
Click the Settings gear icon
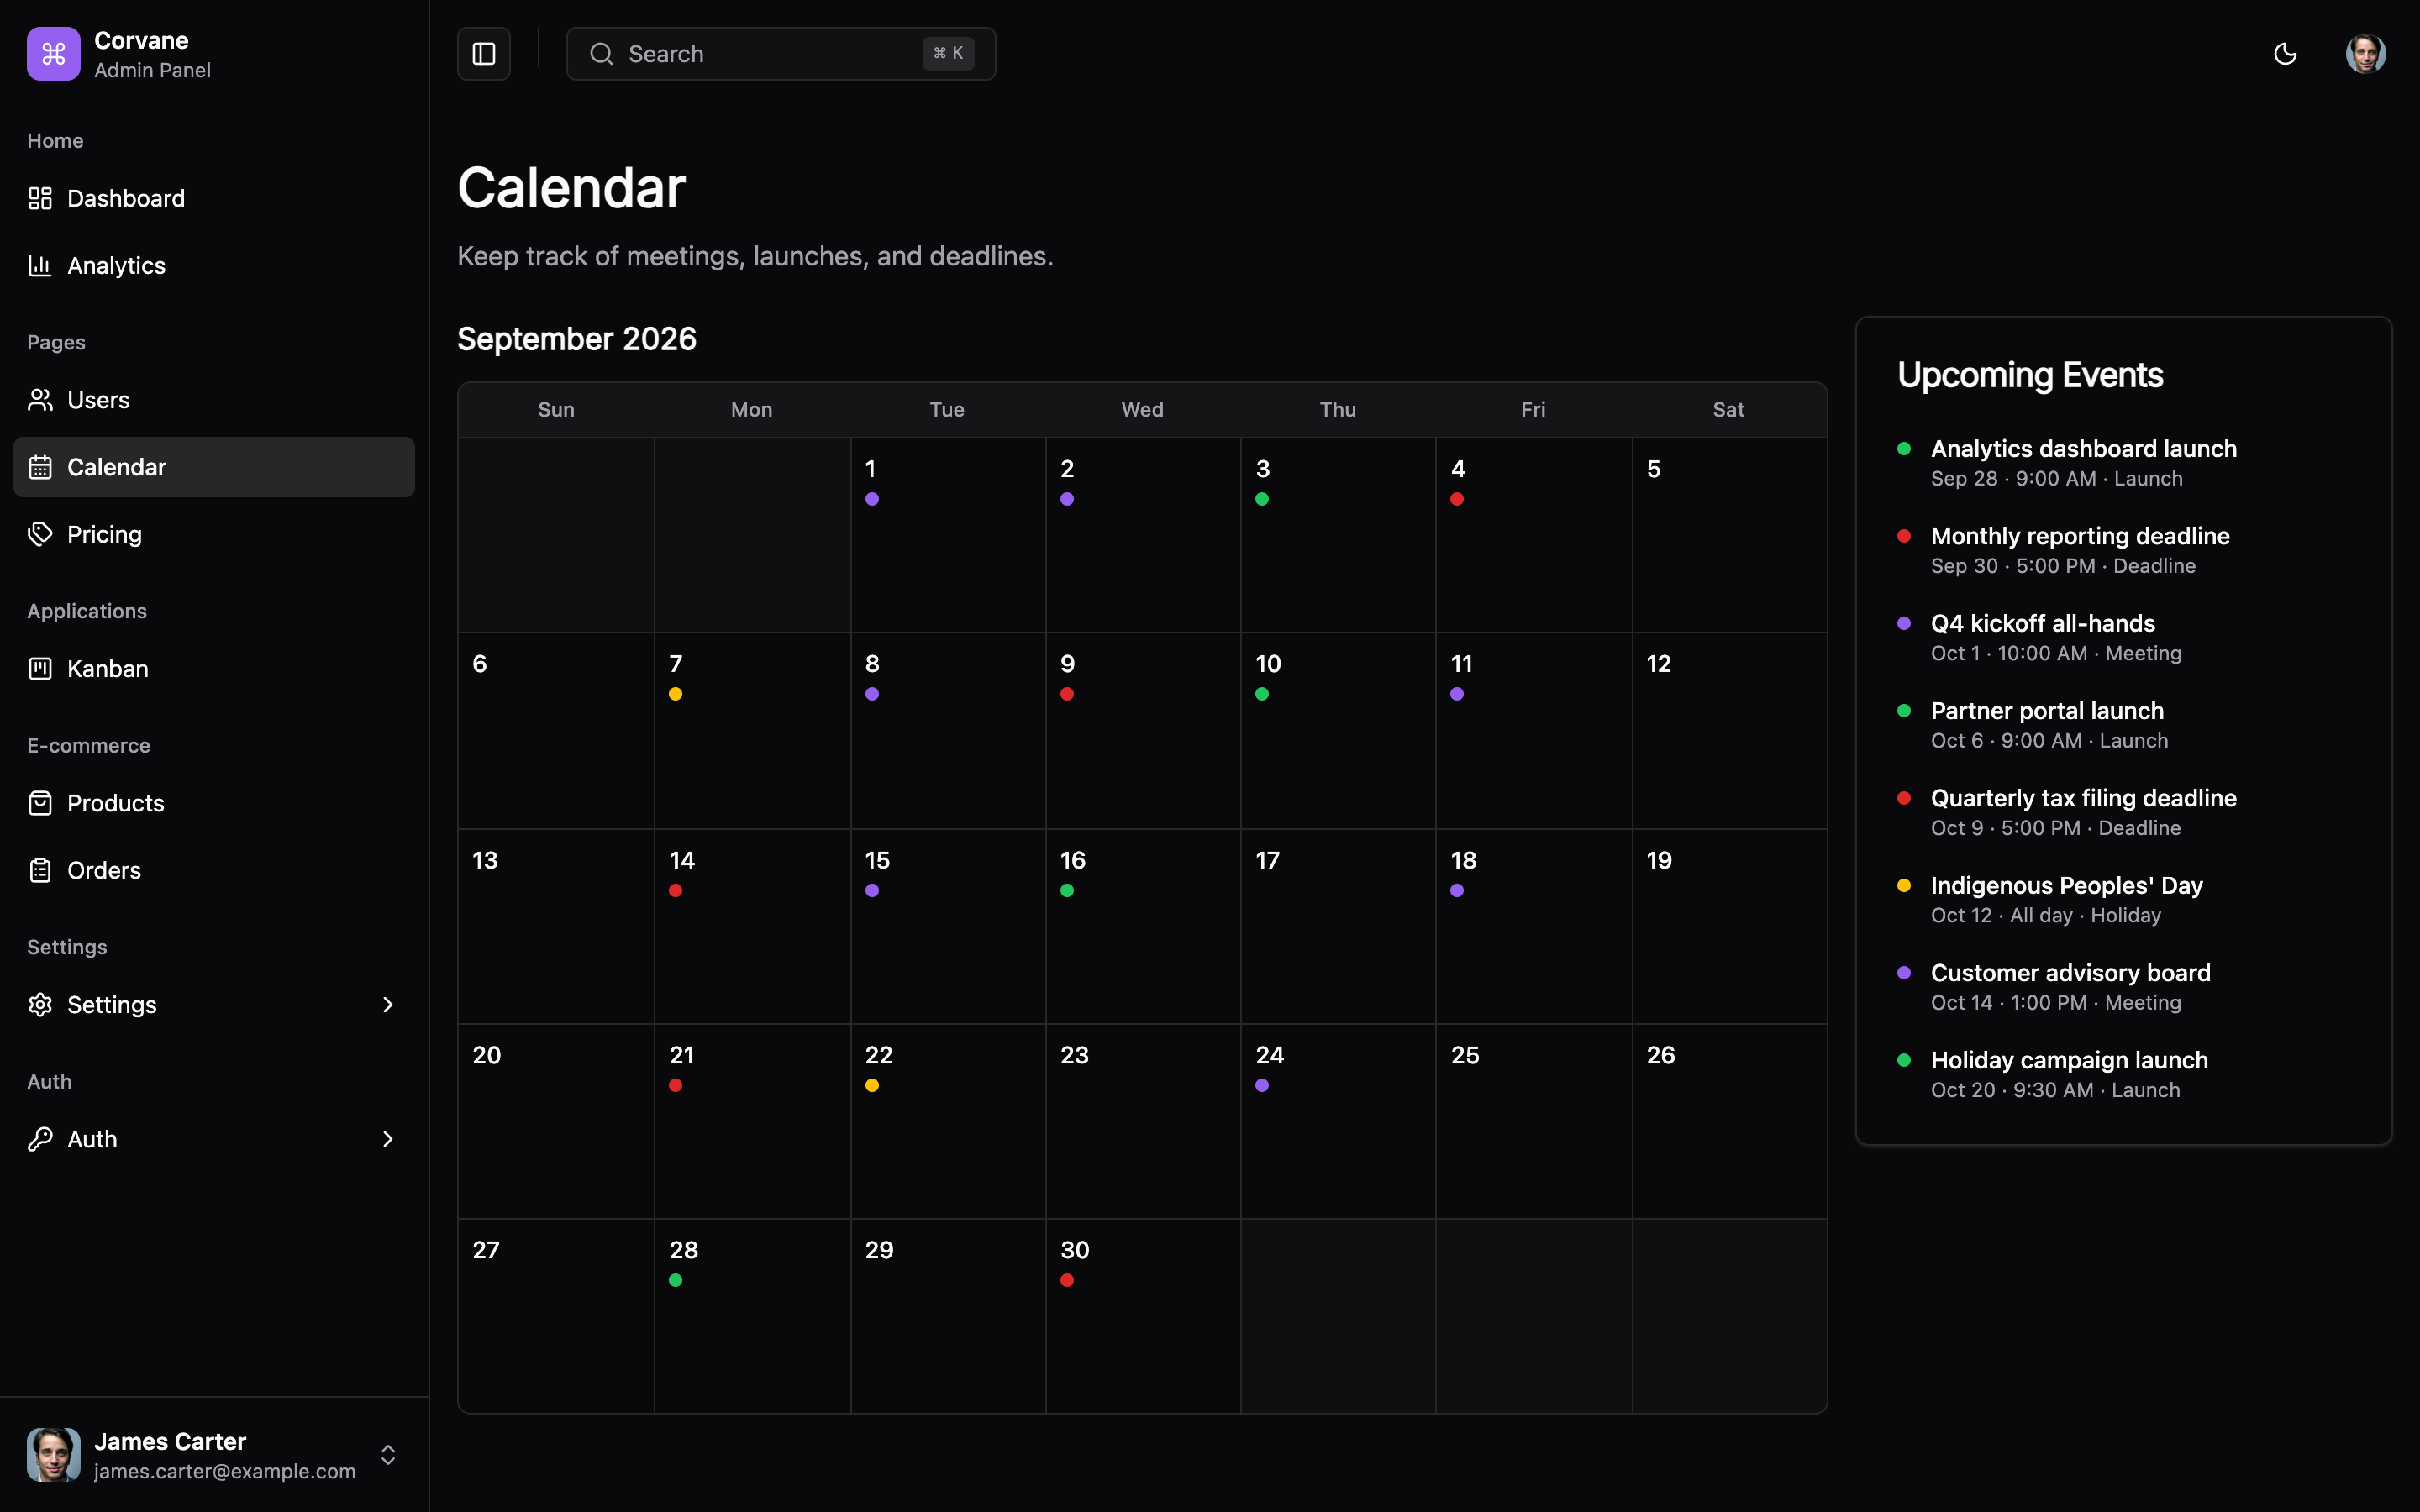click(40, 1005)
